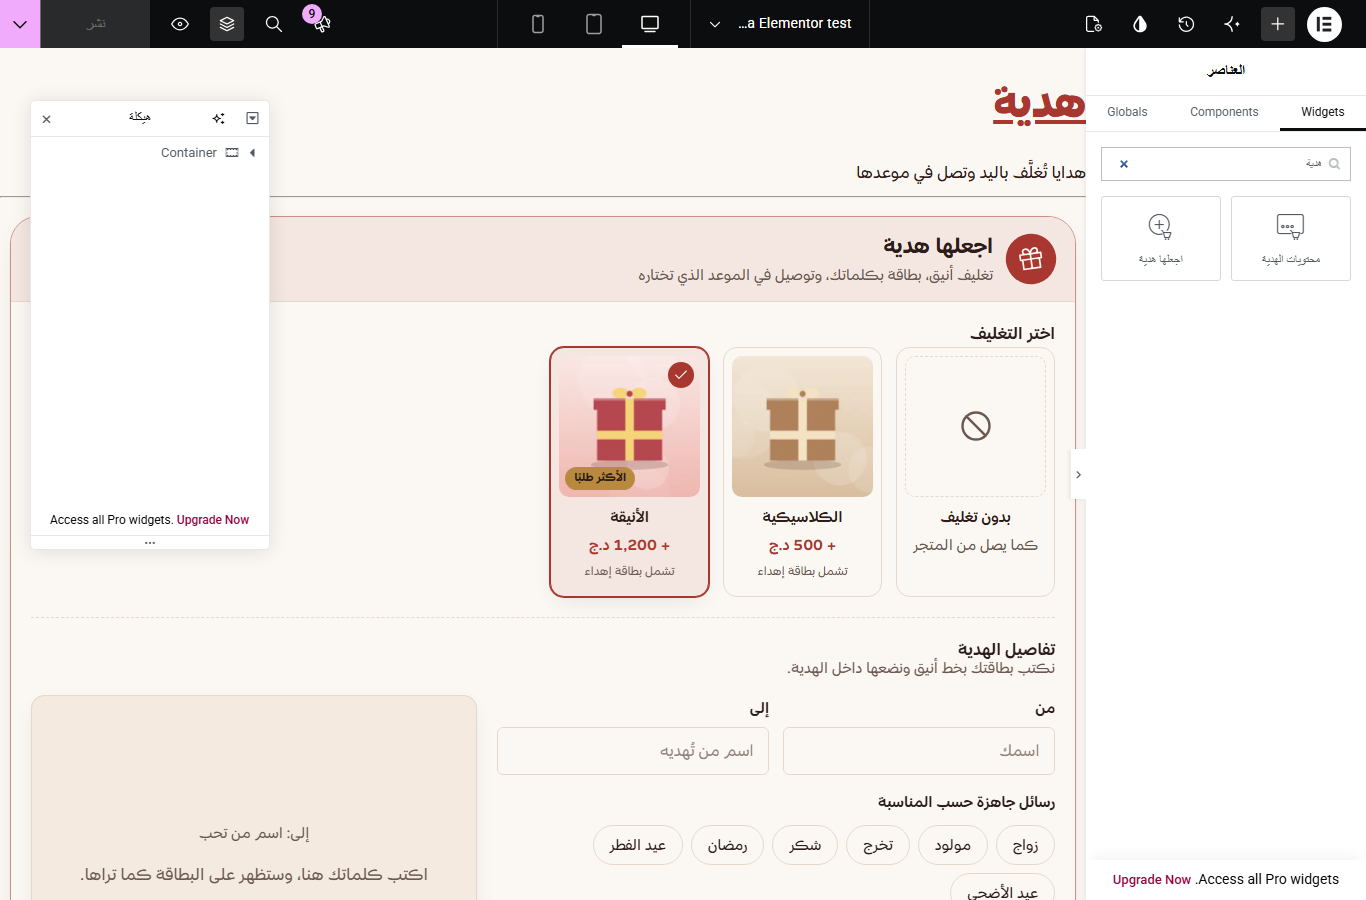Image resolution: width=1366 pixels, height=900 pixels.
Task: Toggle the شكر occasion chip
Action: [805, 845]
